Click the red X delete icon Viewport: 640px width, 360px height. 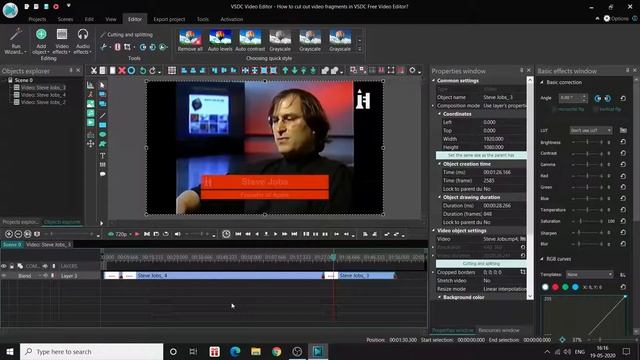click(122, 71)
